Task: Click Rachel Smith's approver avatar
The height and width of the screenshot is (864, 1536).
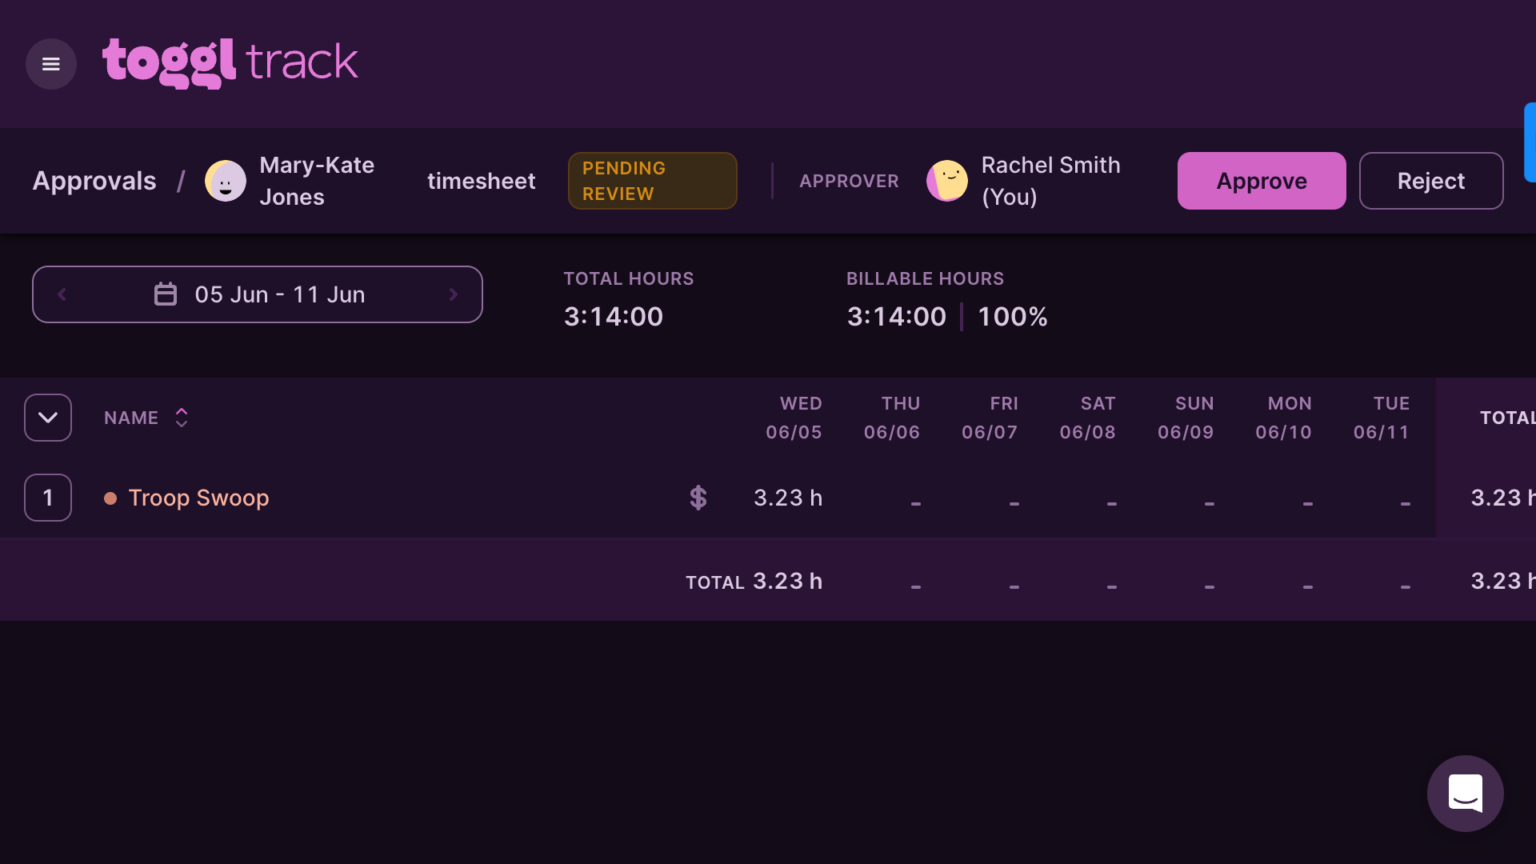Action: pyautogui.click(x=947, y=181)
